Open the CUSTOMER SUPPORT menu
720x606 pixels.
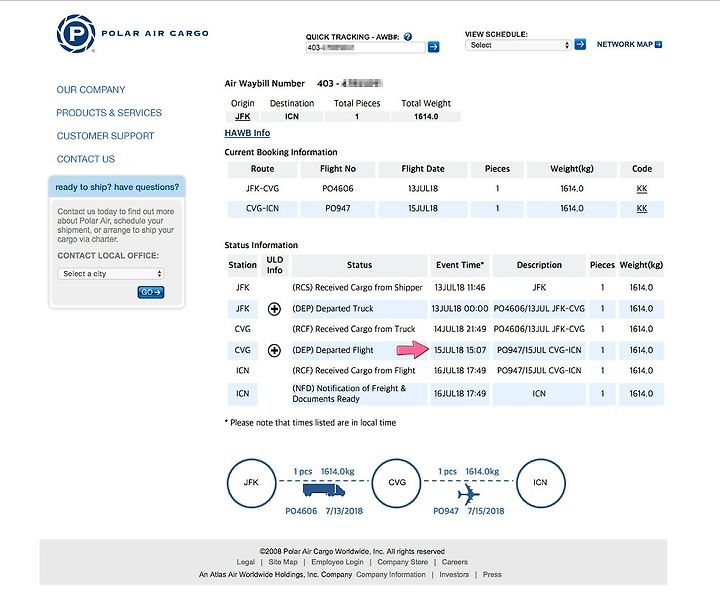point(105,136)
